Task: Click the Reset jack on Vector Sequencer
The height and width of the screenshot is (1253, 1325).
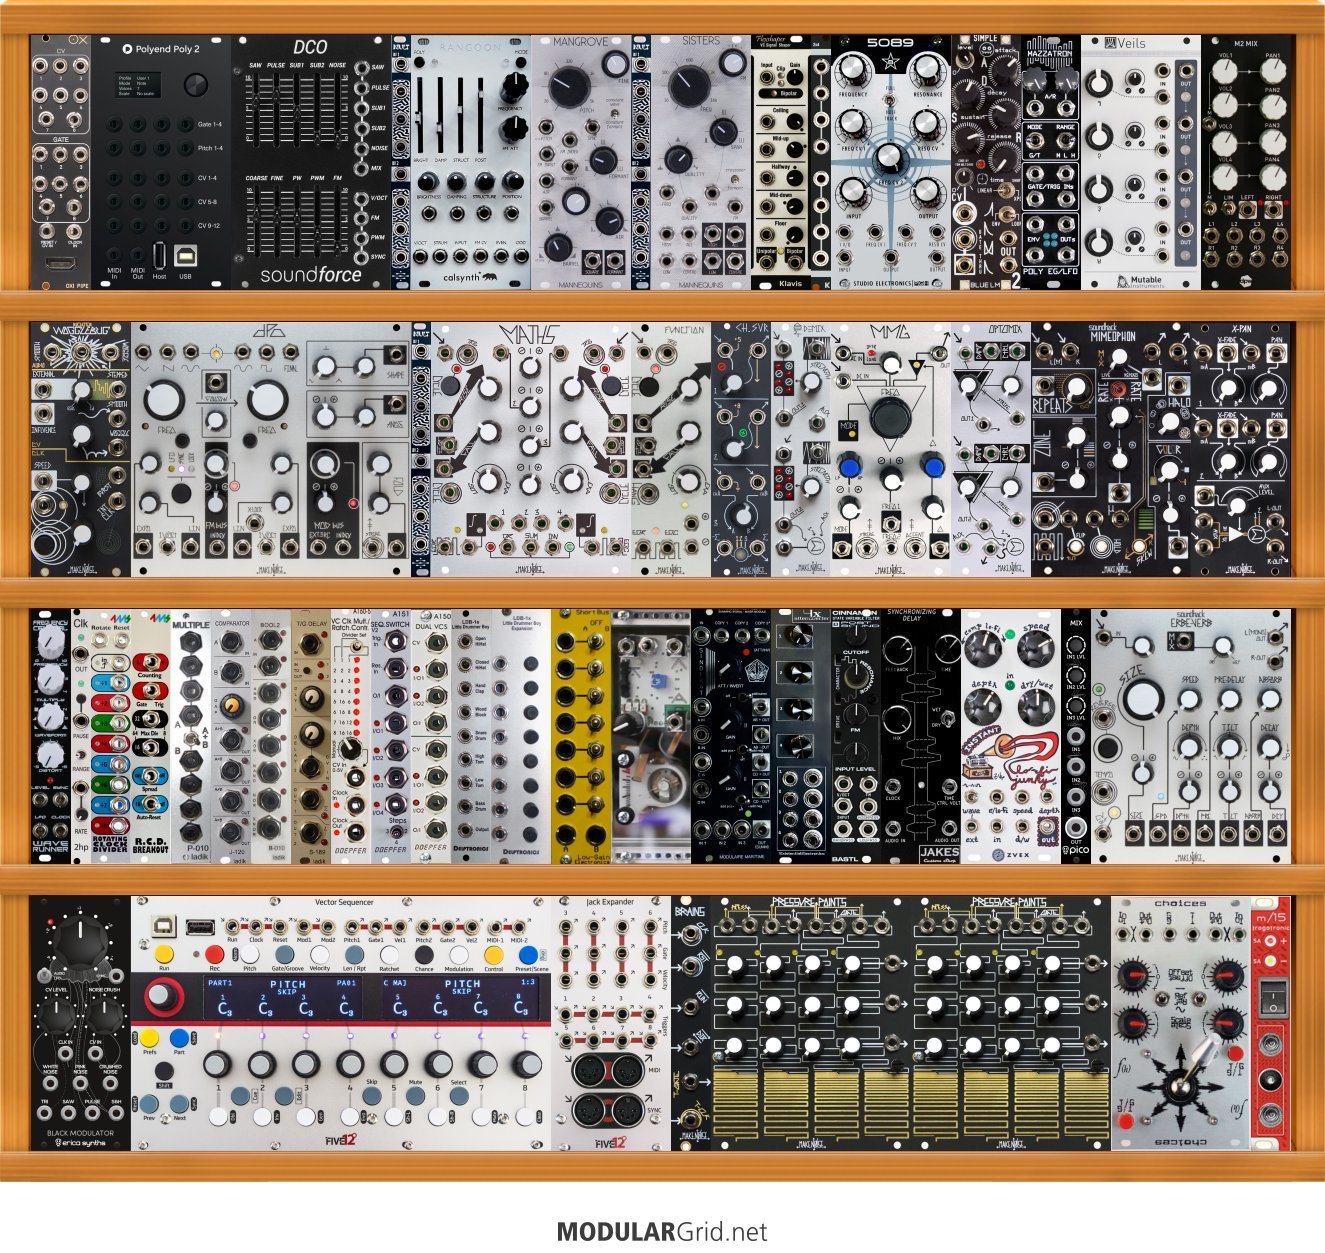Action: (x=280, y=925)
